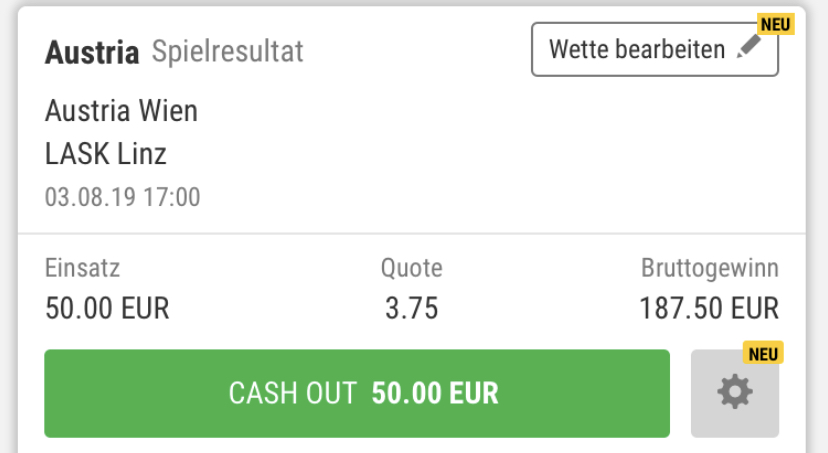The image size is (828, 453).
Task: Click the CASH OUT text on green button
Action: pos(293,393)
